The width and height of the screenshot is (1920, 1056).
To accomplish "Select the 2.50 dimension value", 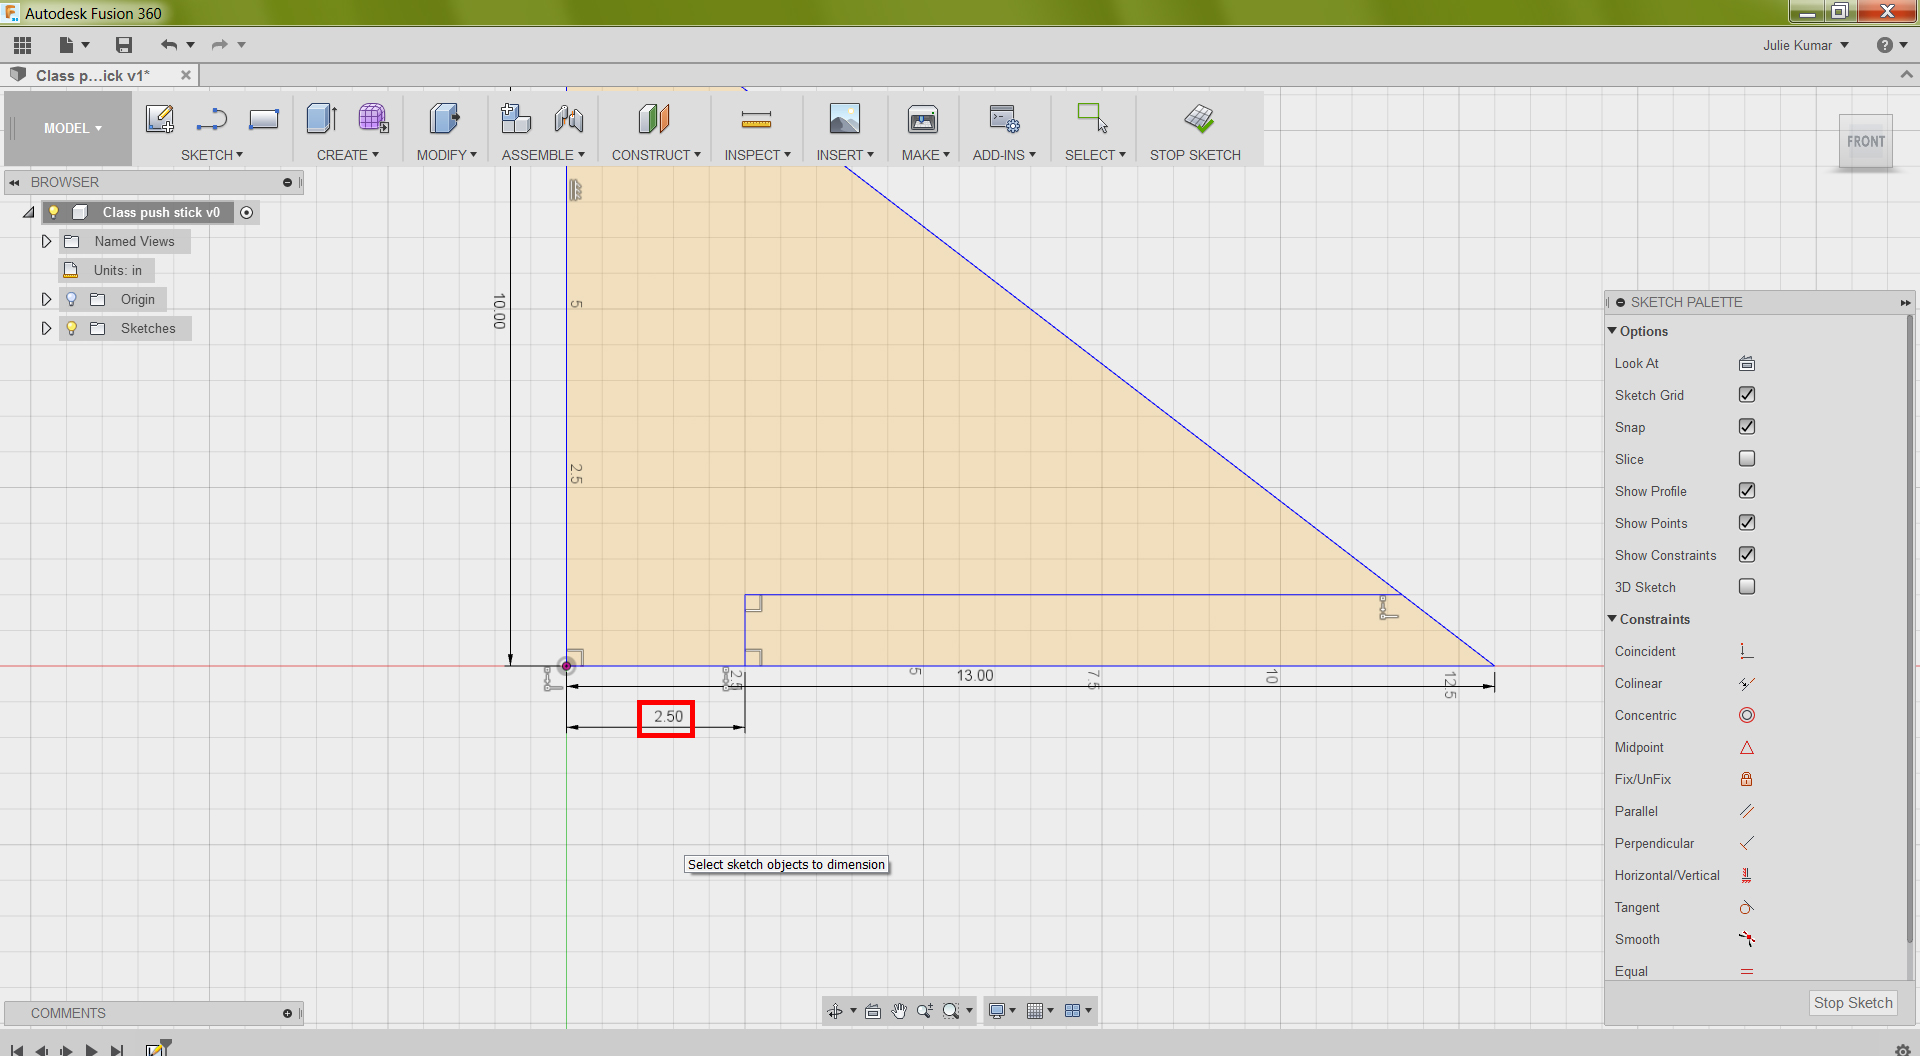I will click(x=667, y=717).
